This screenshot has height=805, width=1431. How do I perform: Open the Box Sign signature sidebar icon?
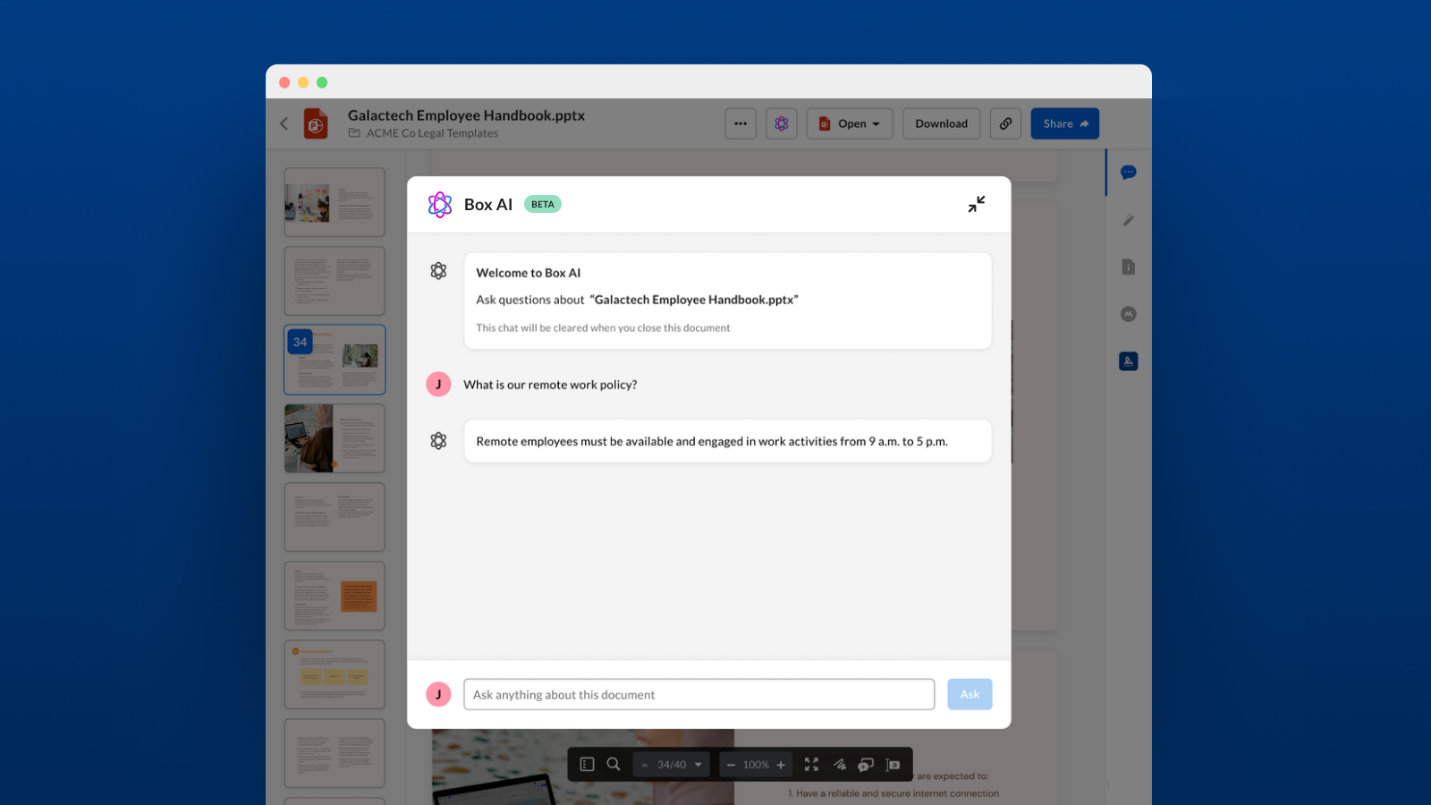tap(1128, 362)
